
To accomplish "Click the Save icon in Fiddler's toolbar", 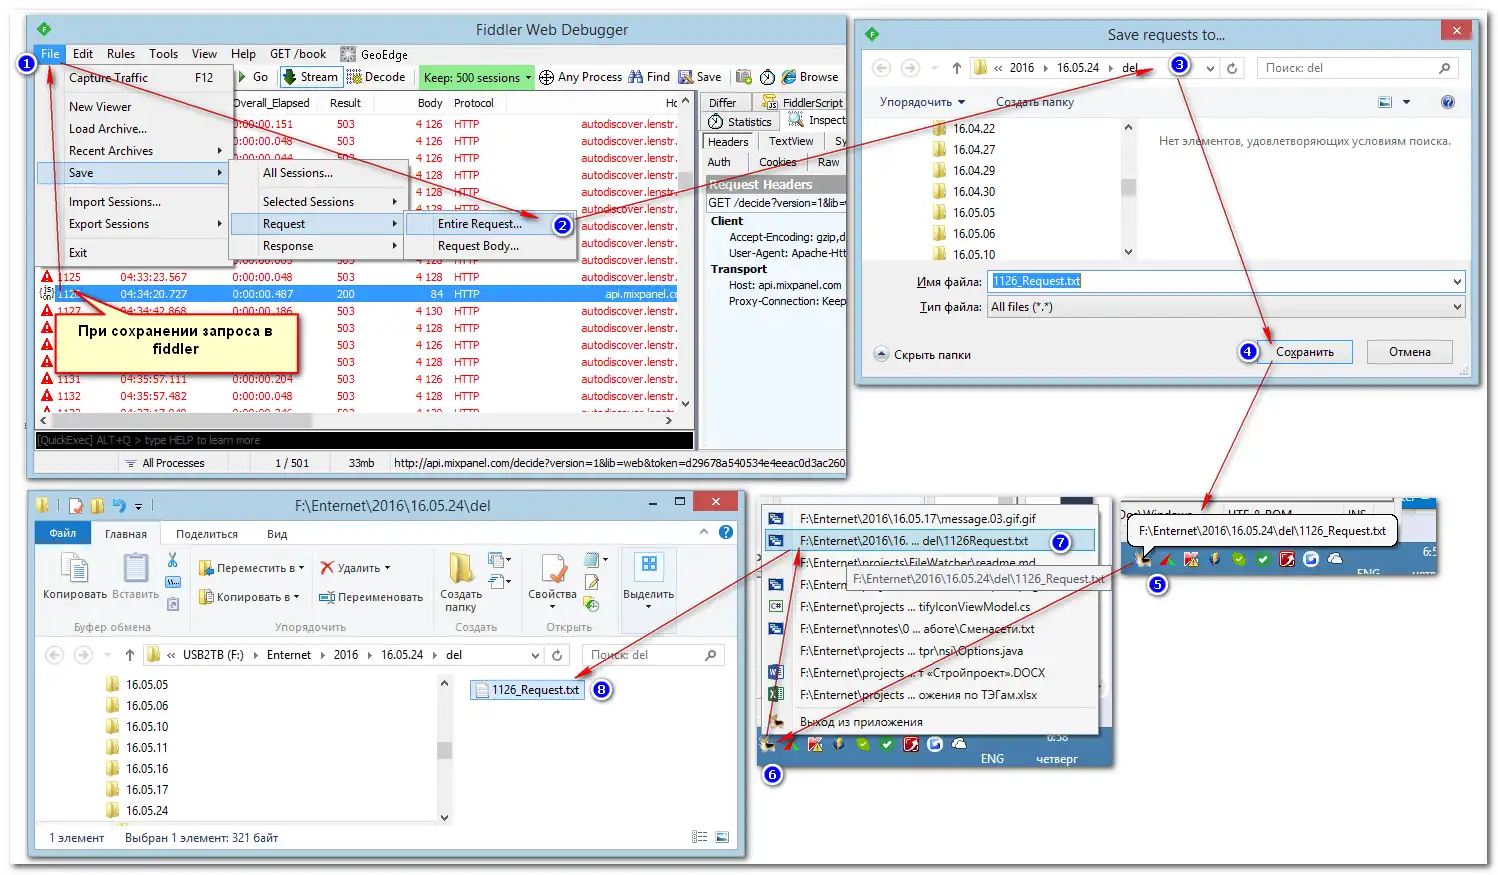I will pos(685,77).
